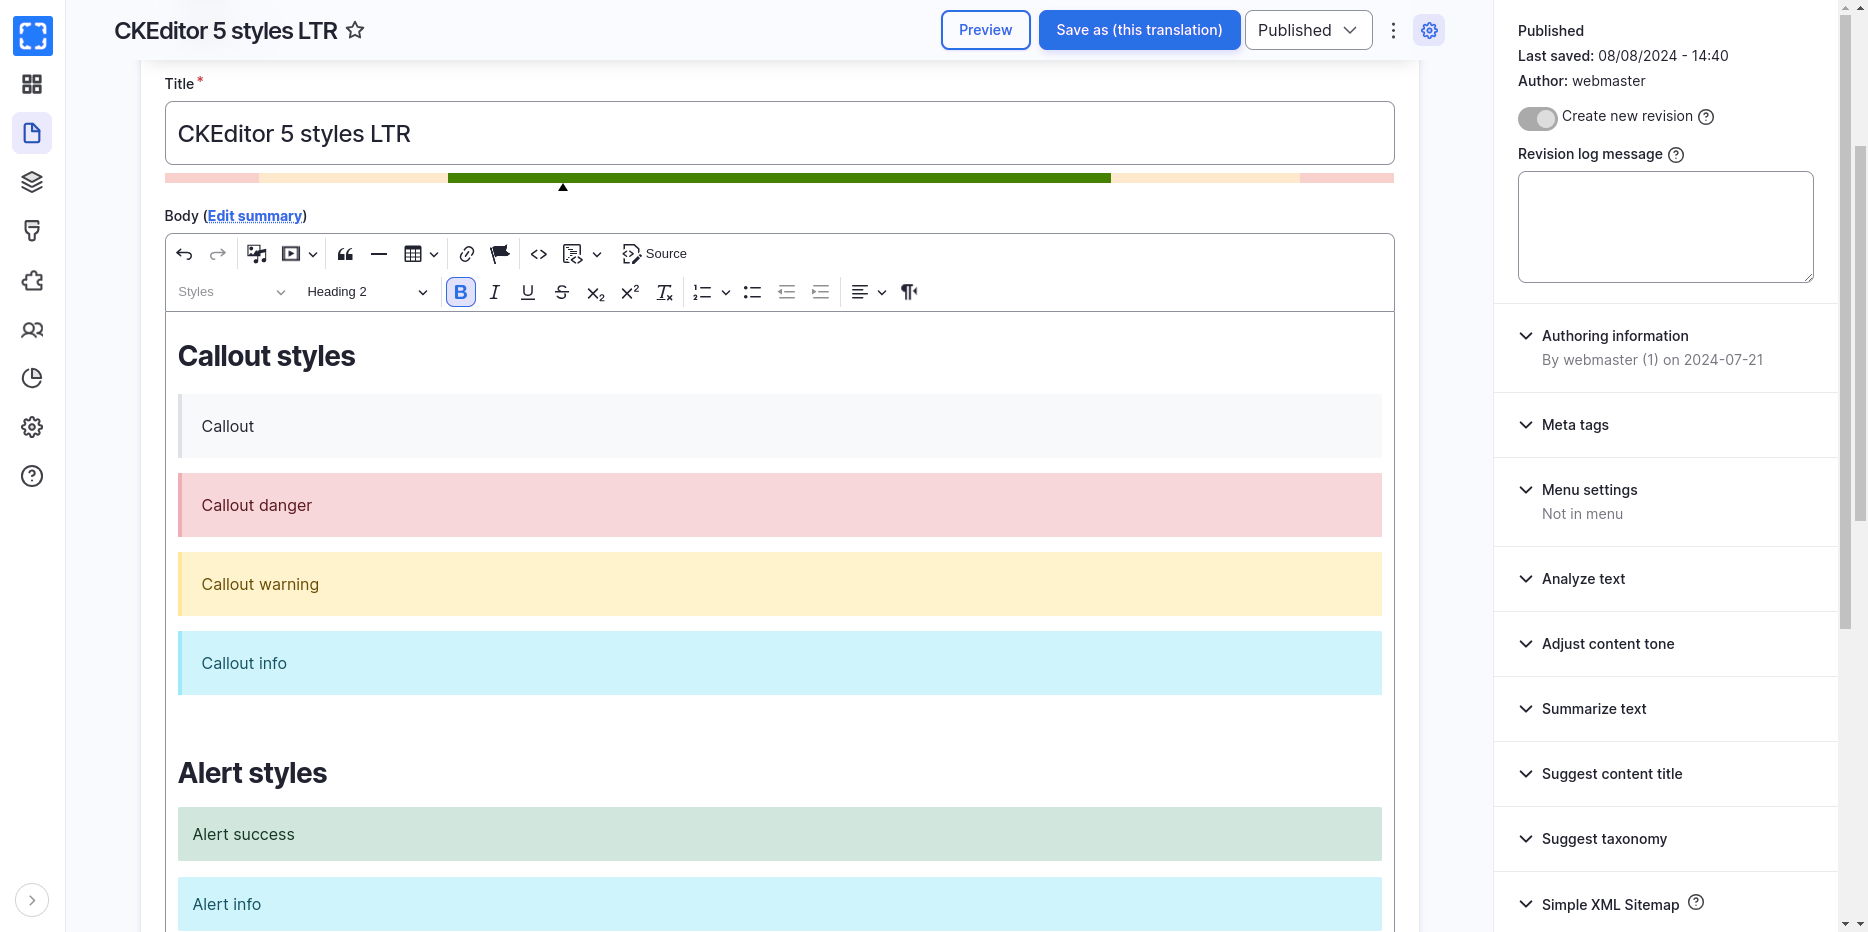Click the Redo arrow in editor toolbar
Viewport: 1868px width, 932px height.
tap(218, 254)
